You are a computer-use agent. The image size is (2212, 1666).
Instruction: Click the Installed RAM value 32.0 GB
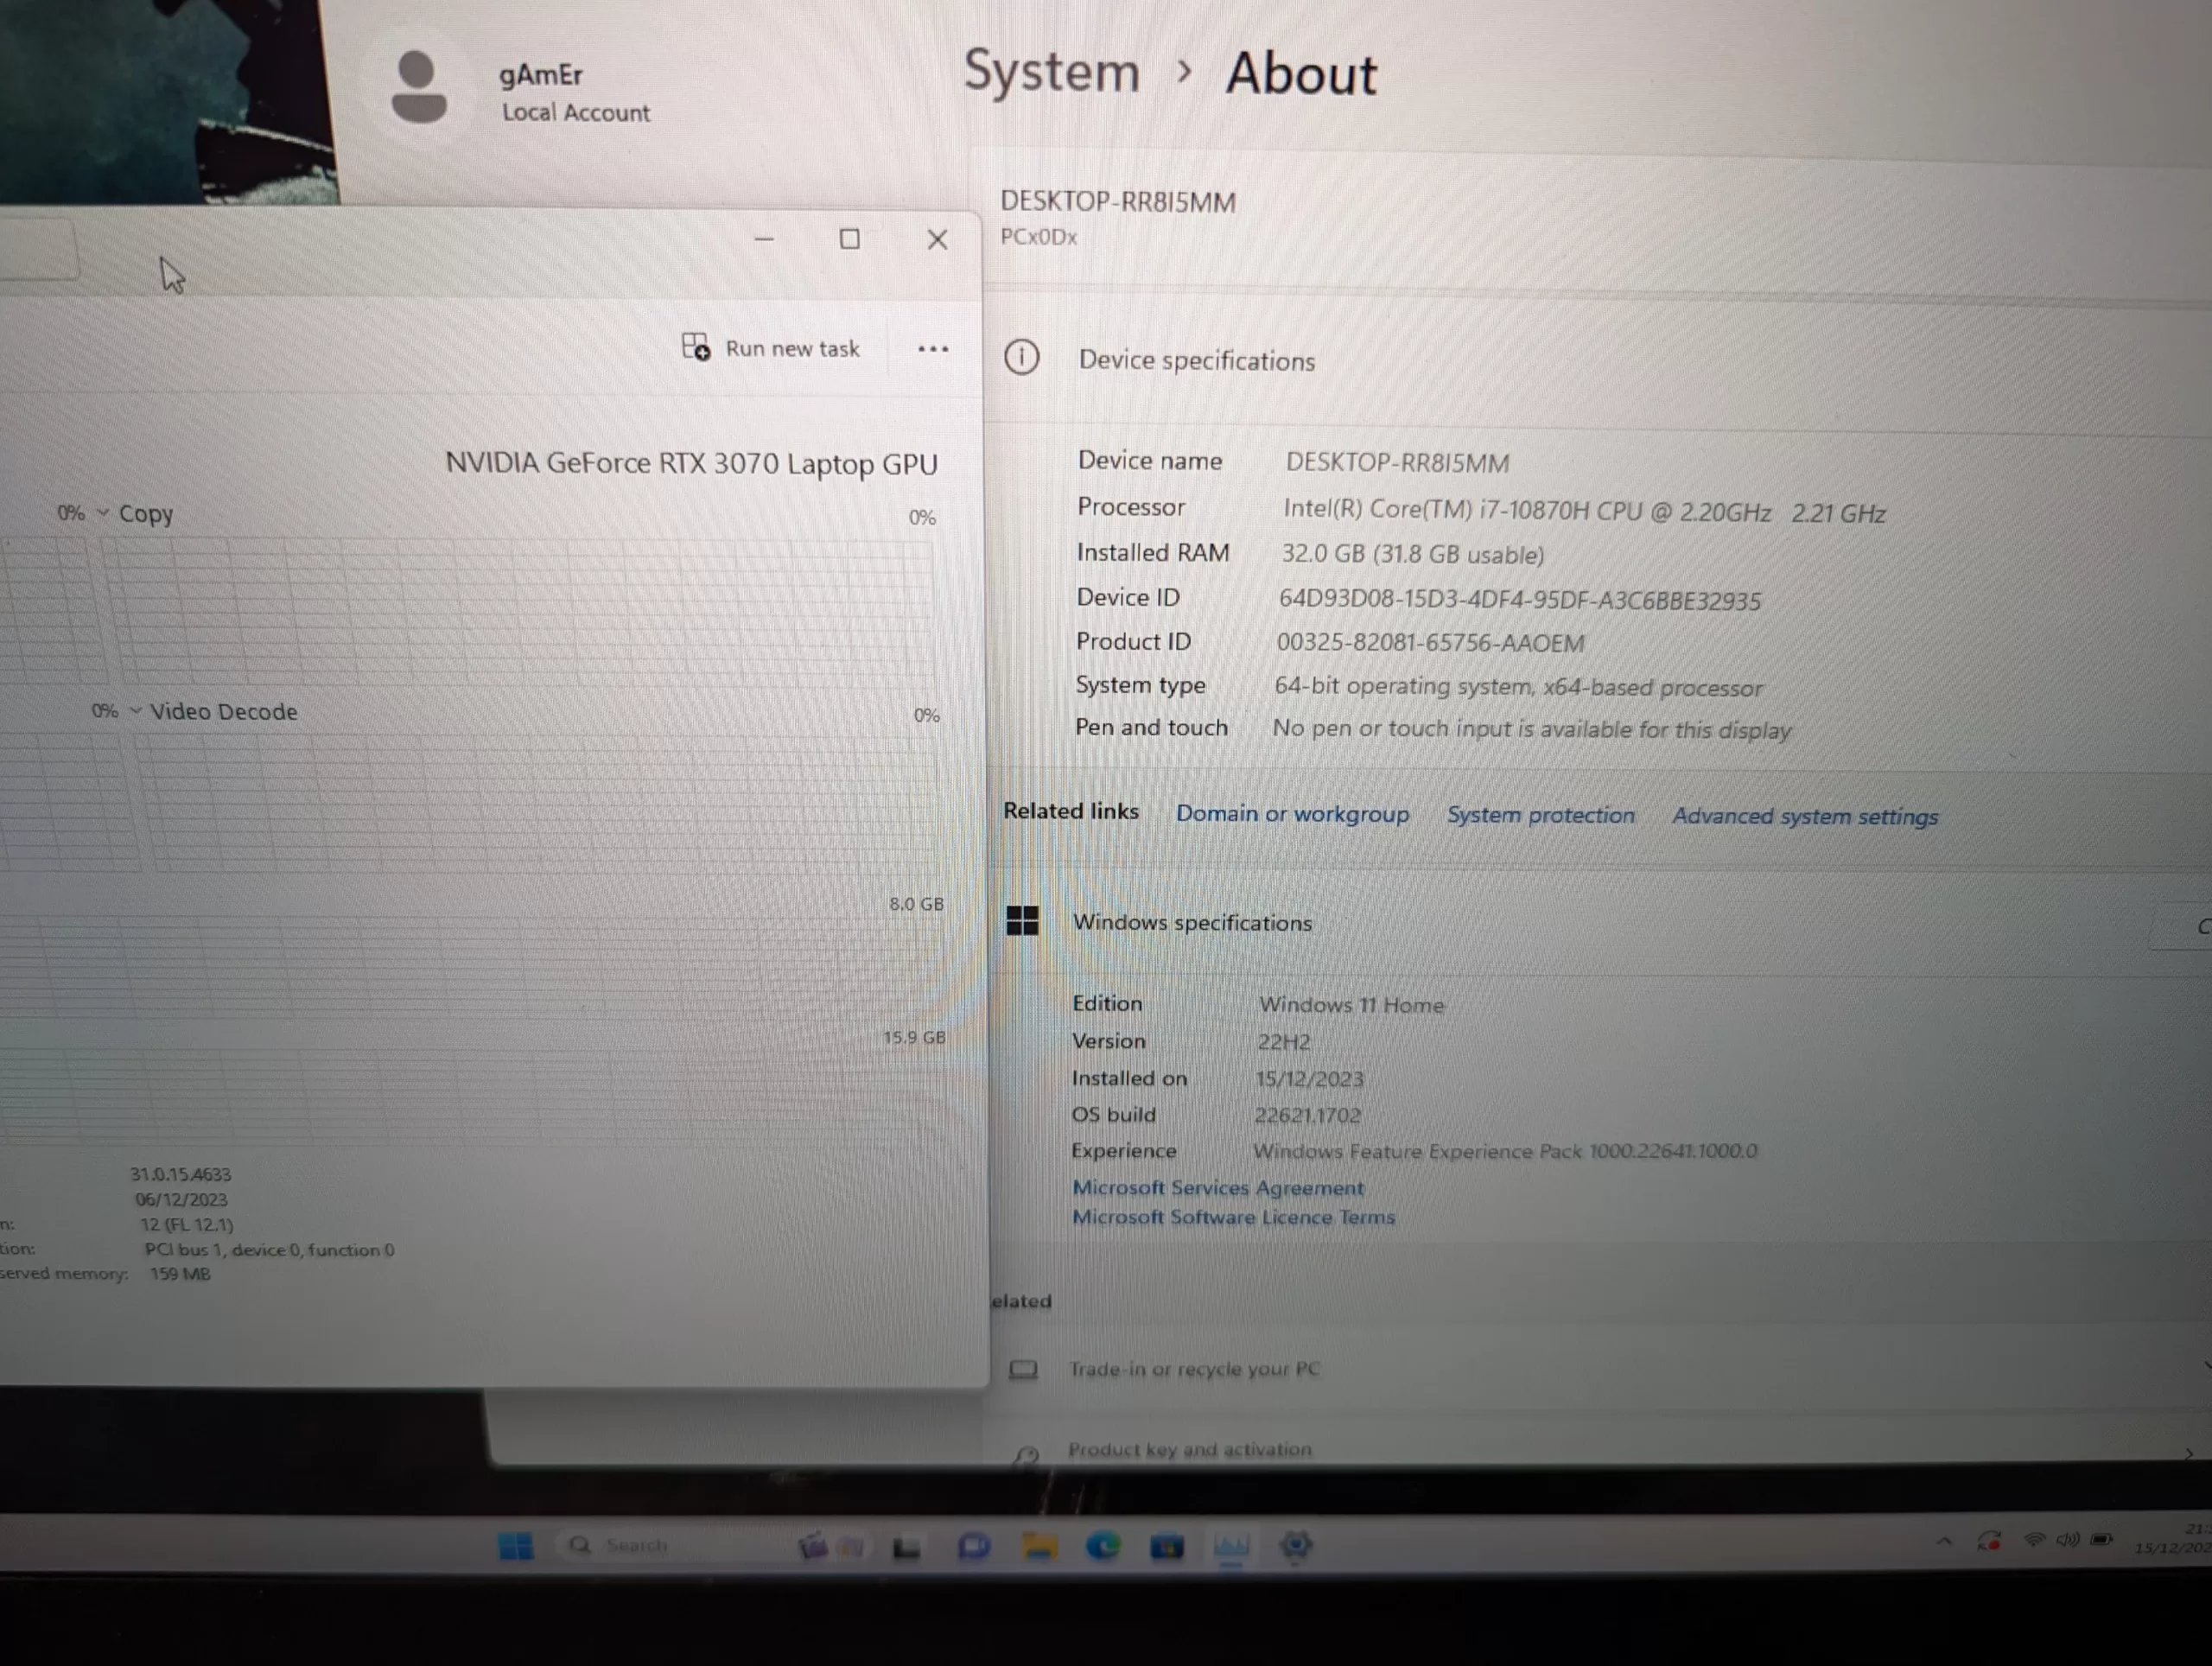click(x=1412, y=554)
